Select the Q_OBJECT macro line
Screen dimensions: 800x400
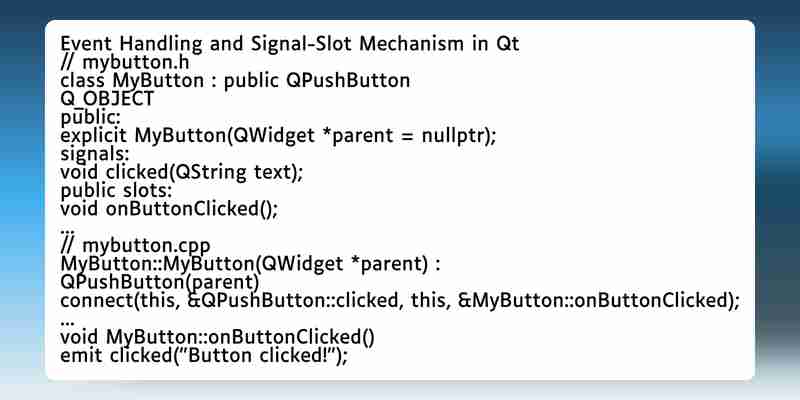[107, 99]
